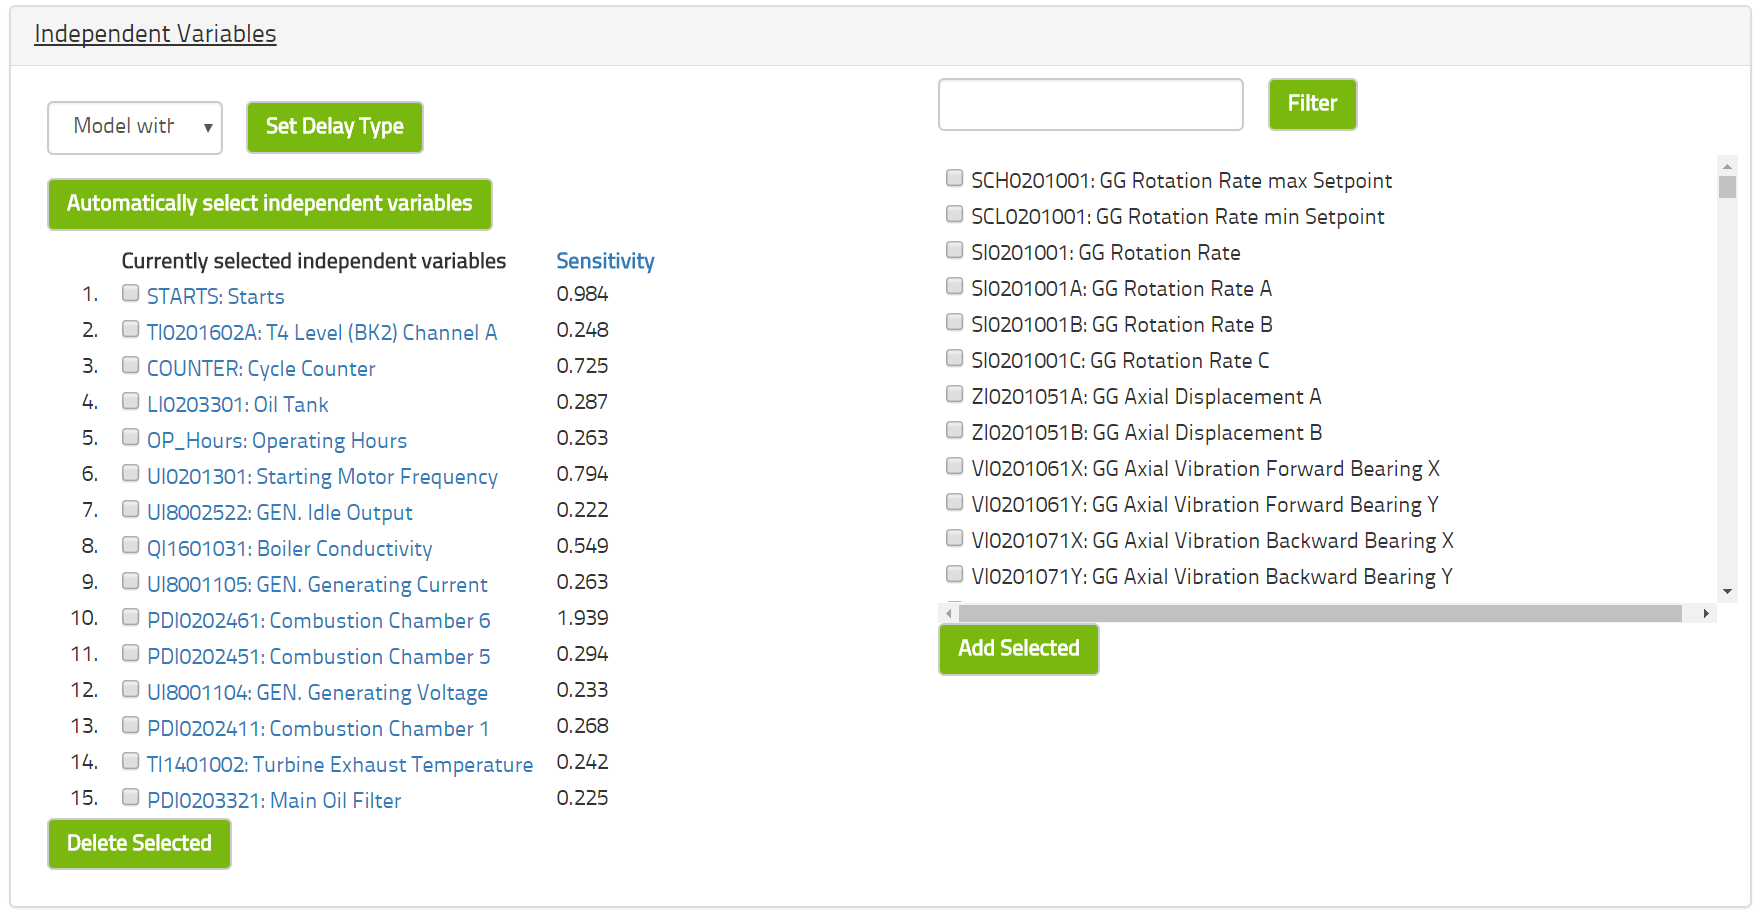Check ZI0201051B GG Axial Displacement B checkbox
Screen dimensions: 1763x917
point(955,430)
